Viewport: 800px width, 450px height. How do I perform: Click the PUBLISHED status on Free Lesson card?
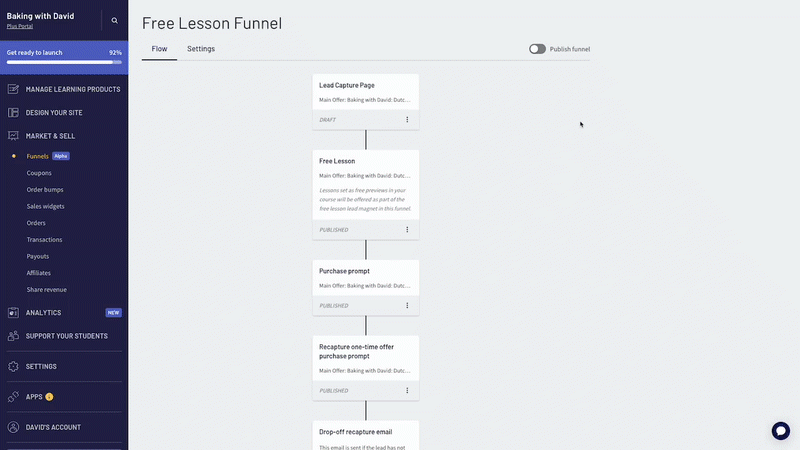(x=334, y=230)
